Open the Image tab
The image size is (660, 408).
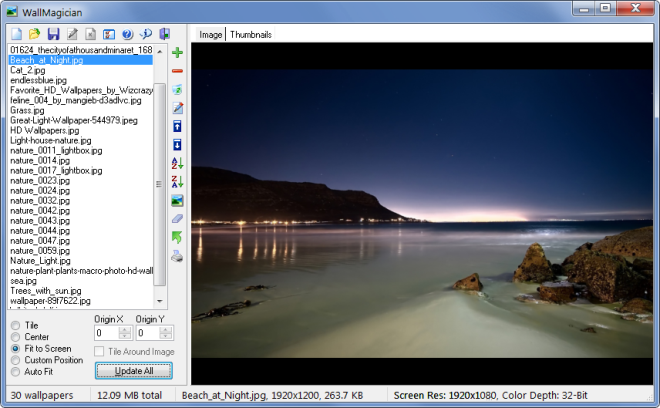pyautogui.click(x=210, y=34)
